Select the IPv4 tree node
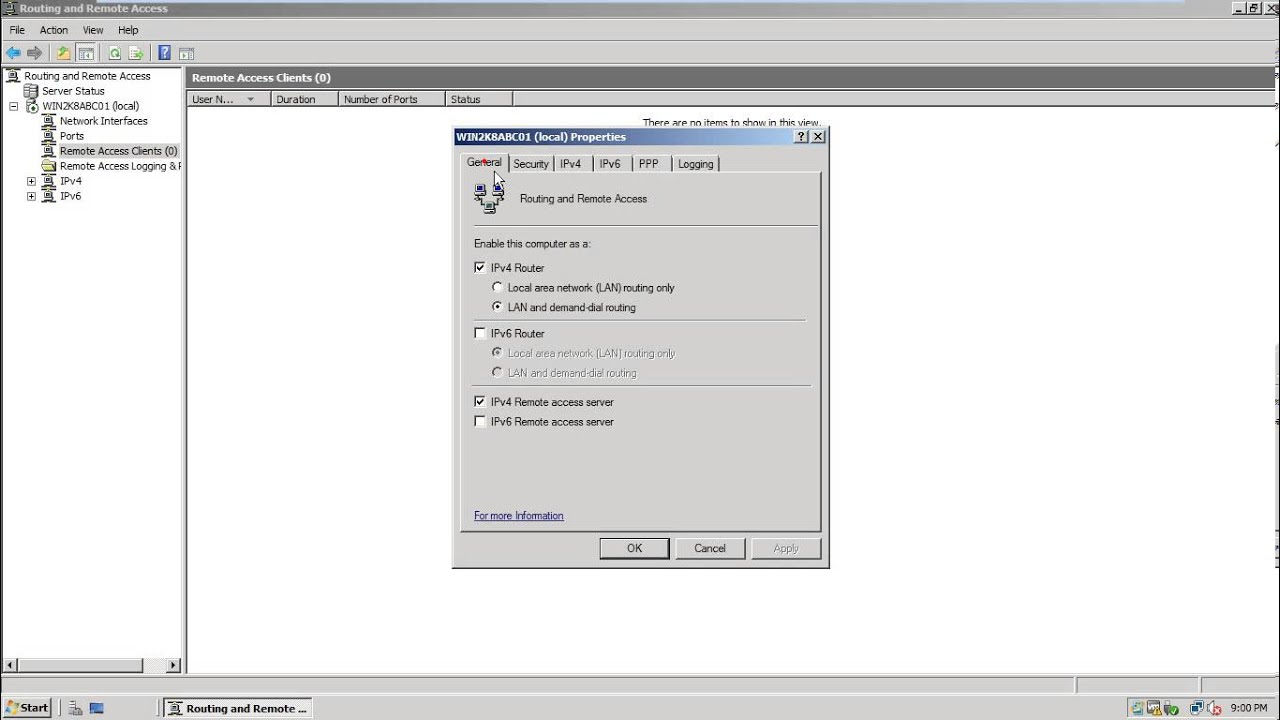Viewport: 1280px width, 720px height. click(x=70, y=181)
